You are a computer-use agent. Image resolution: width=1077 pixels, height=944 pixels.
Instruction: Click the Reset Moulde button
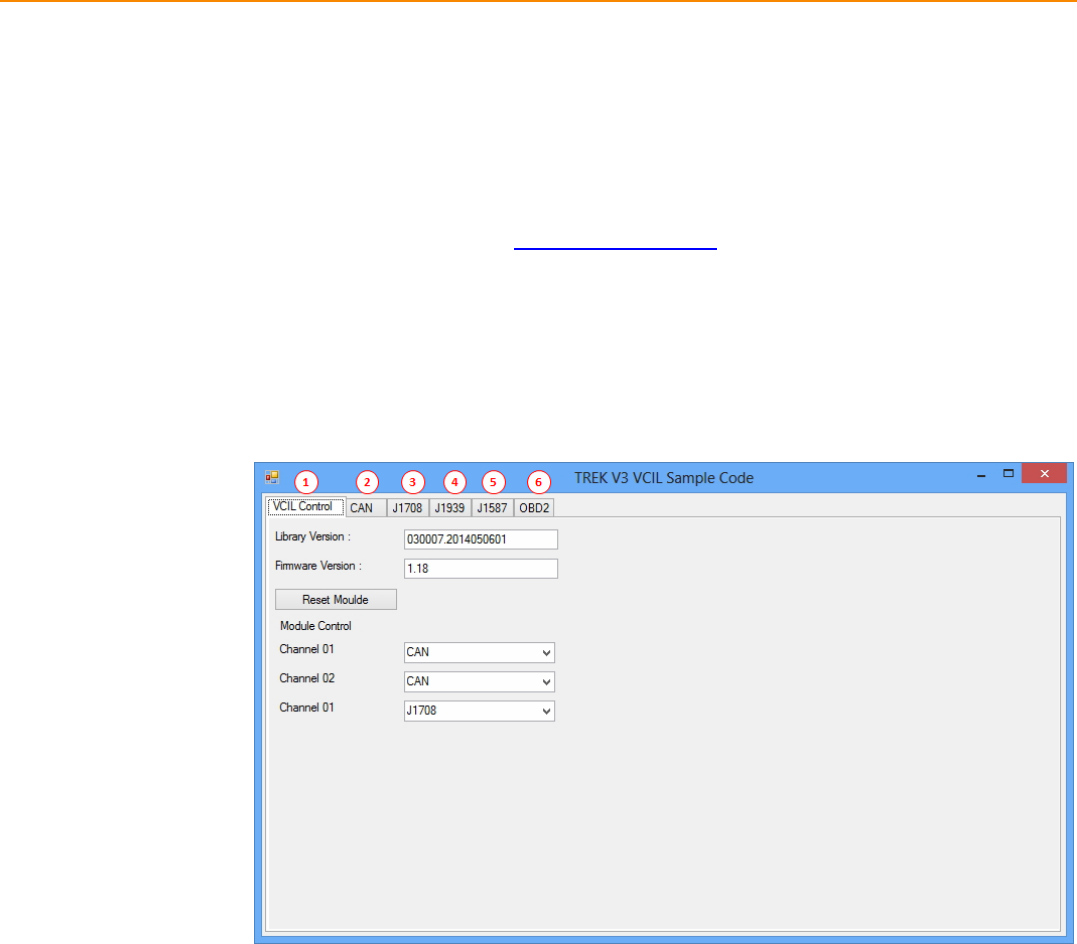(x=336, y=599)
